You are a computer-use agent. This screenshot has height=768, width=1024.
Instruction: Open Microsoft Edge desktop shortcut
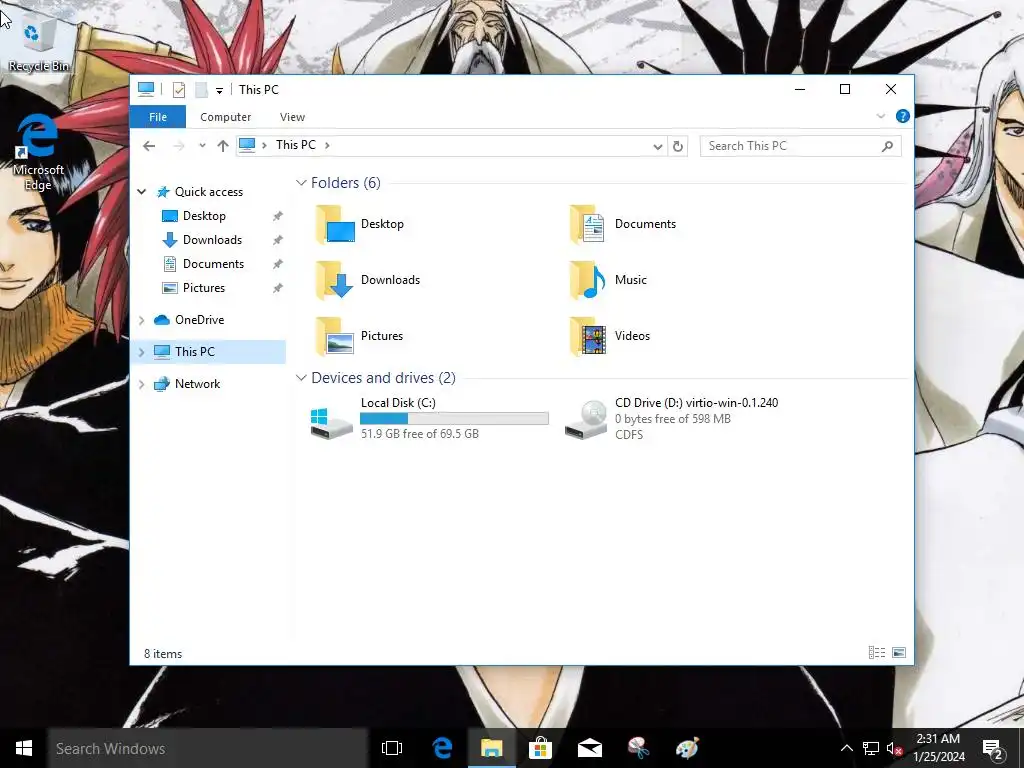click(x=38, y=152)
